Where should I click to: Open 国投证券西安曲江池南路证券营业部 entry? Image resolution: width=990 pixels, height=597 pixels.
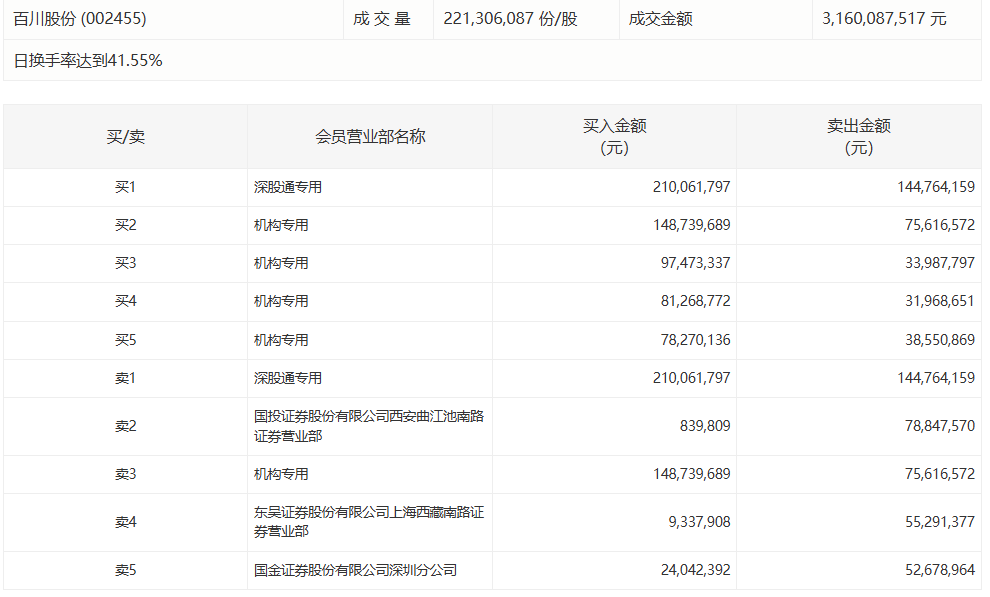(x=368, y=426)
